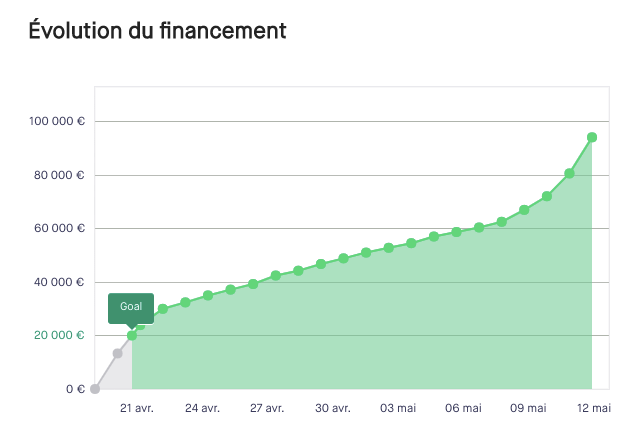Viewport: 629px width, 435px height.
Task: Select the final data point above 12 mai
Action: point(592,137)
